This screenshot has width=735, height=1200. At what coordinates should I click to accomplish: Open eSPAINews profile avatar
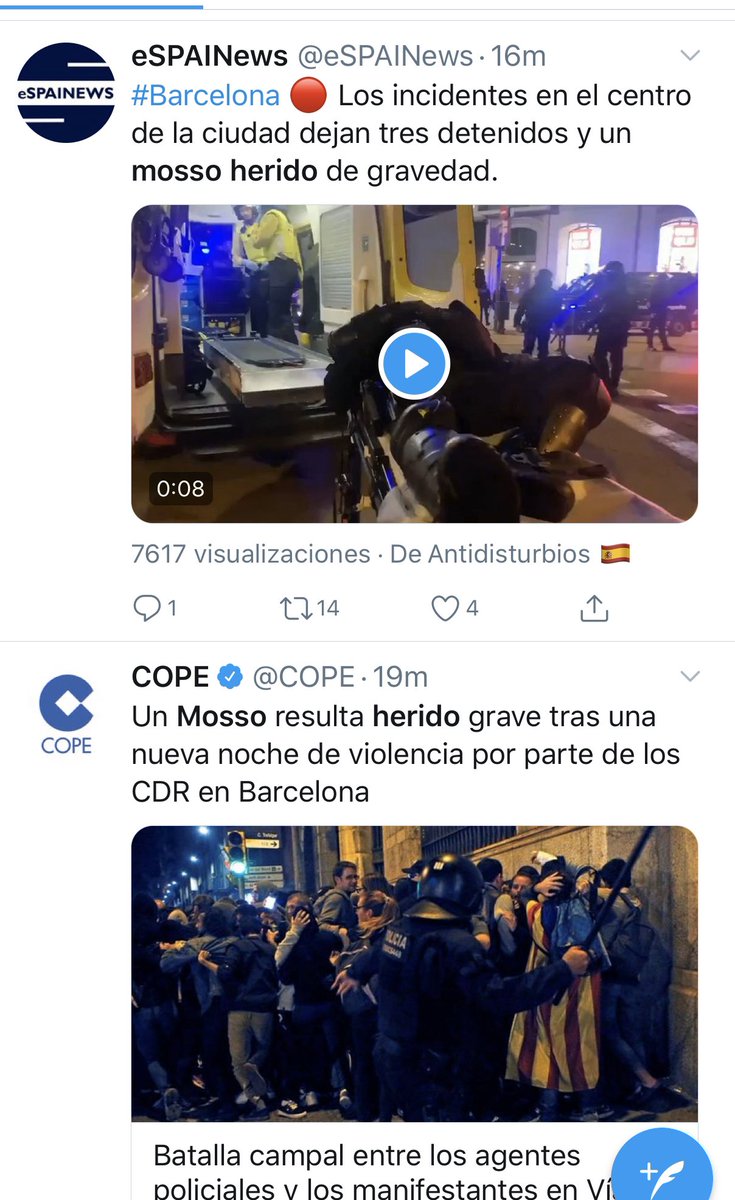[x=66, y=92]
